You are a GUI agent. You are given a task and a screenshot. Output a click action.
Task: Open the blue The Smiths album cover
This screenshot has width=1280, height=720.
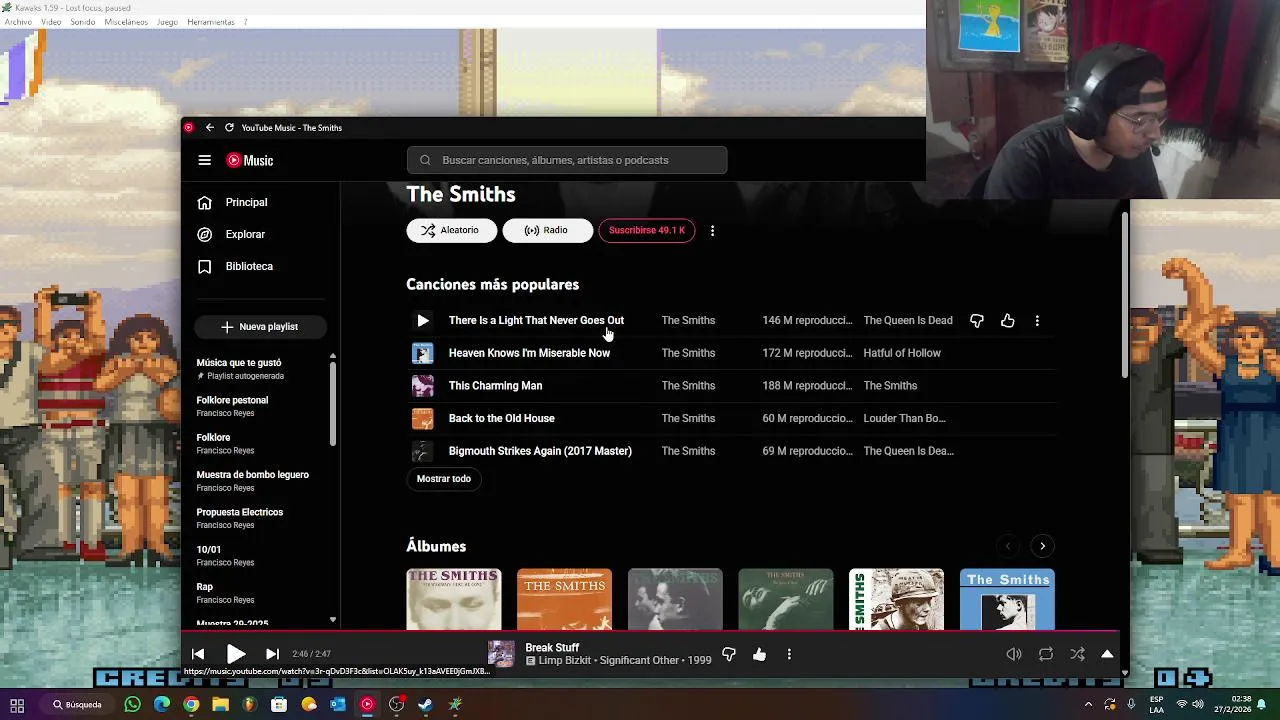1007,599
